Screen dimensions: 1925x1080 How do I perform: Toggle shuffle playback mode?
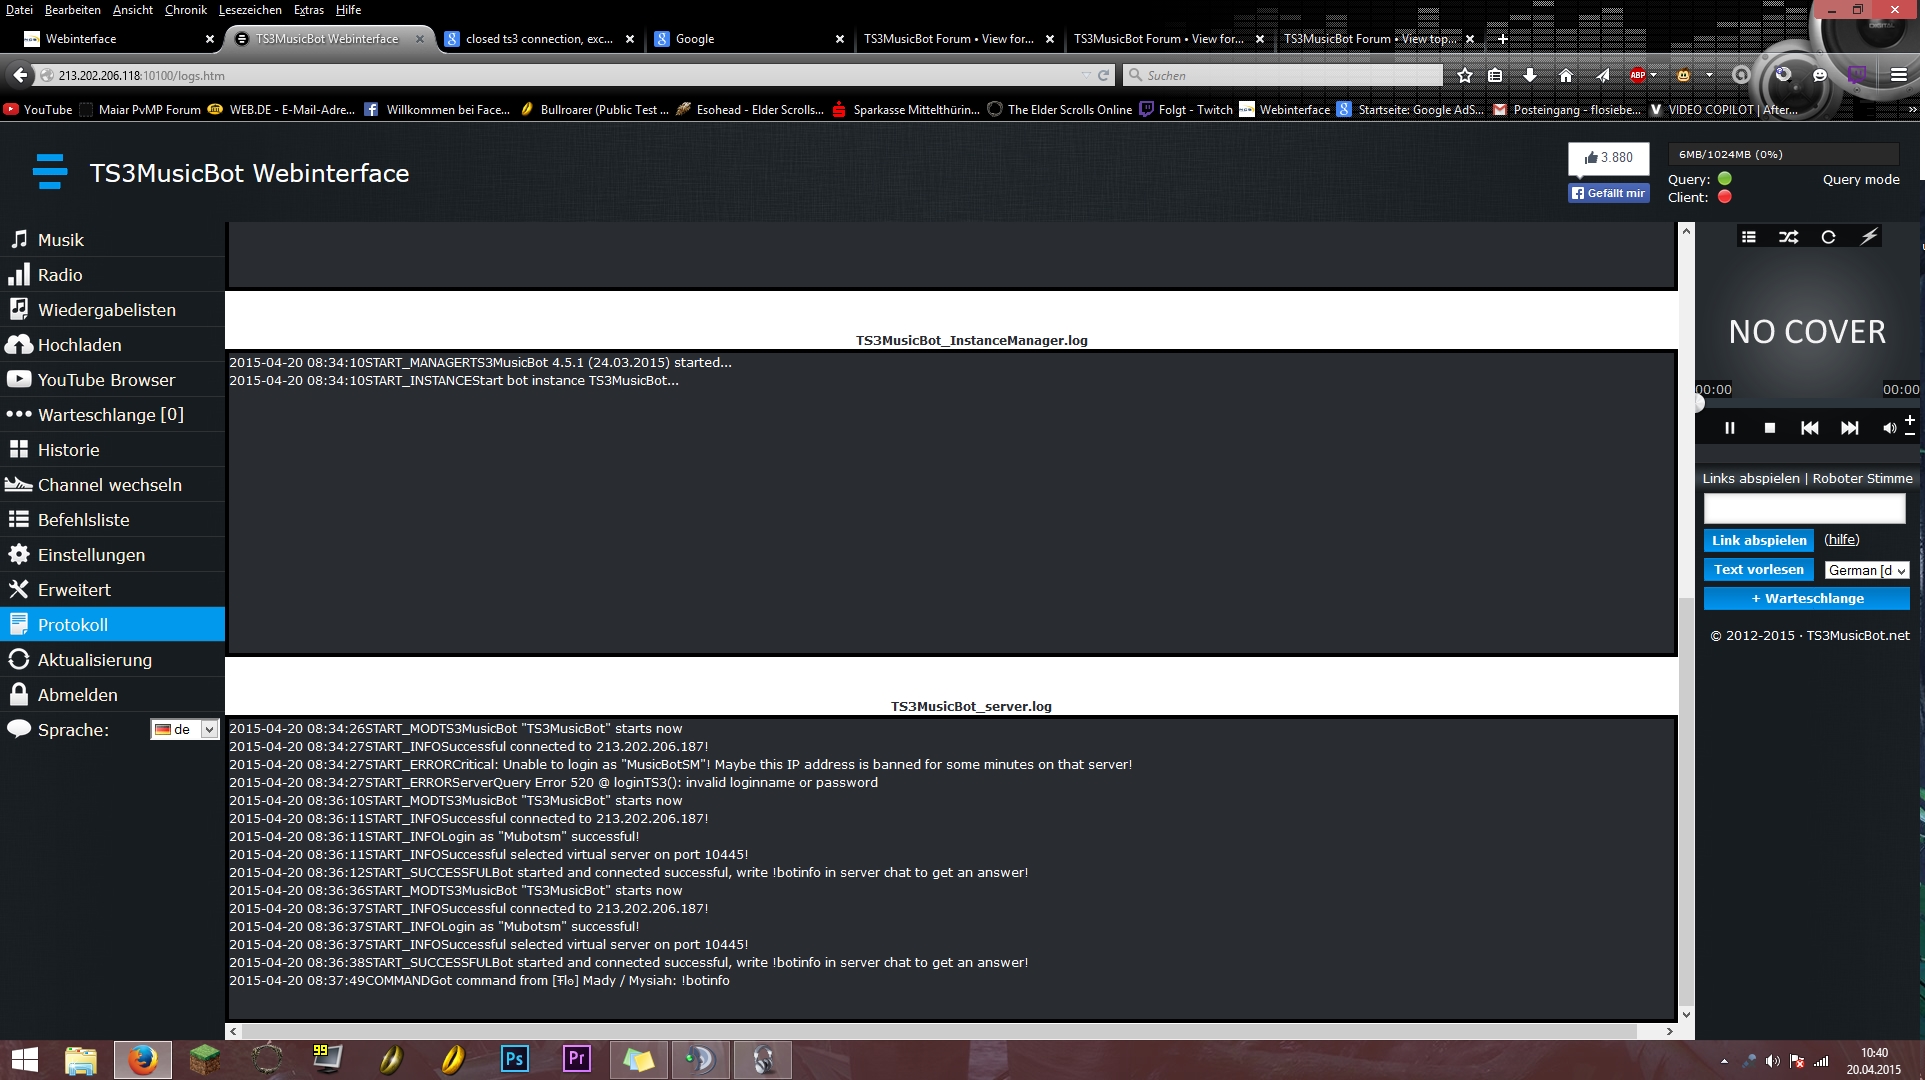click(x=1788, y=237)
